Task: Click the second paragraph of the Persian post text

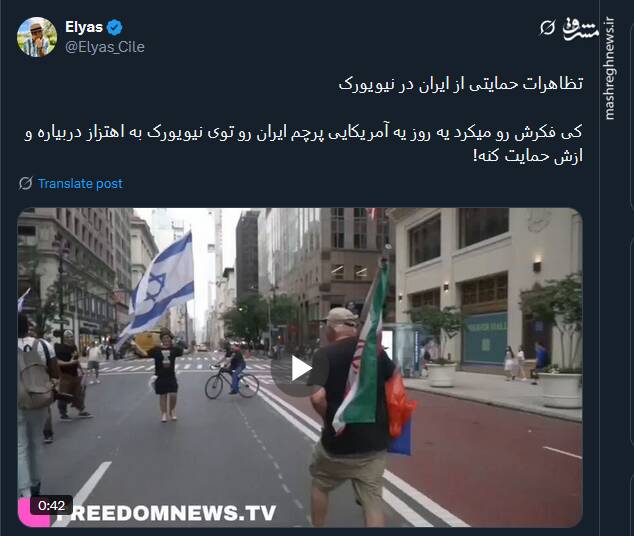Action: (x=303, y=144)
